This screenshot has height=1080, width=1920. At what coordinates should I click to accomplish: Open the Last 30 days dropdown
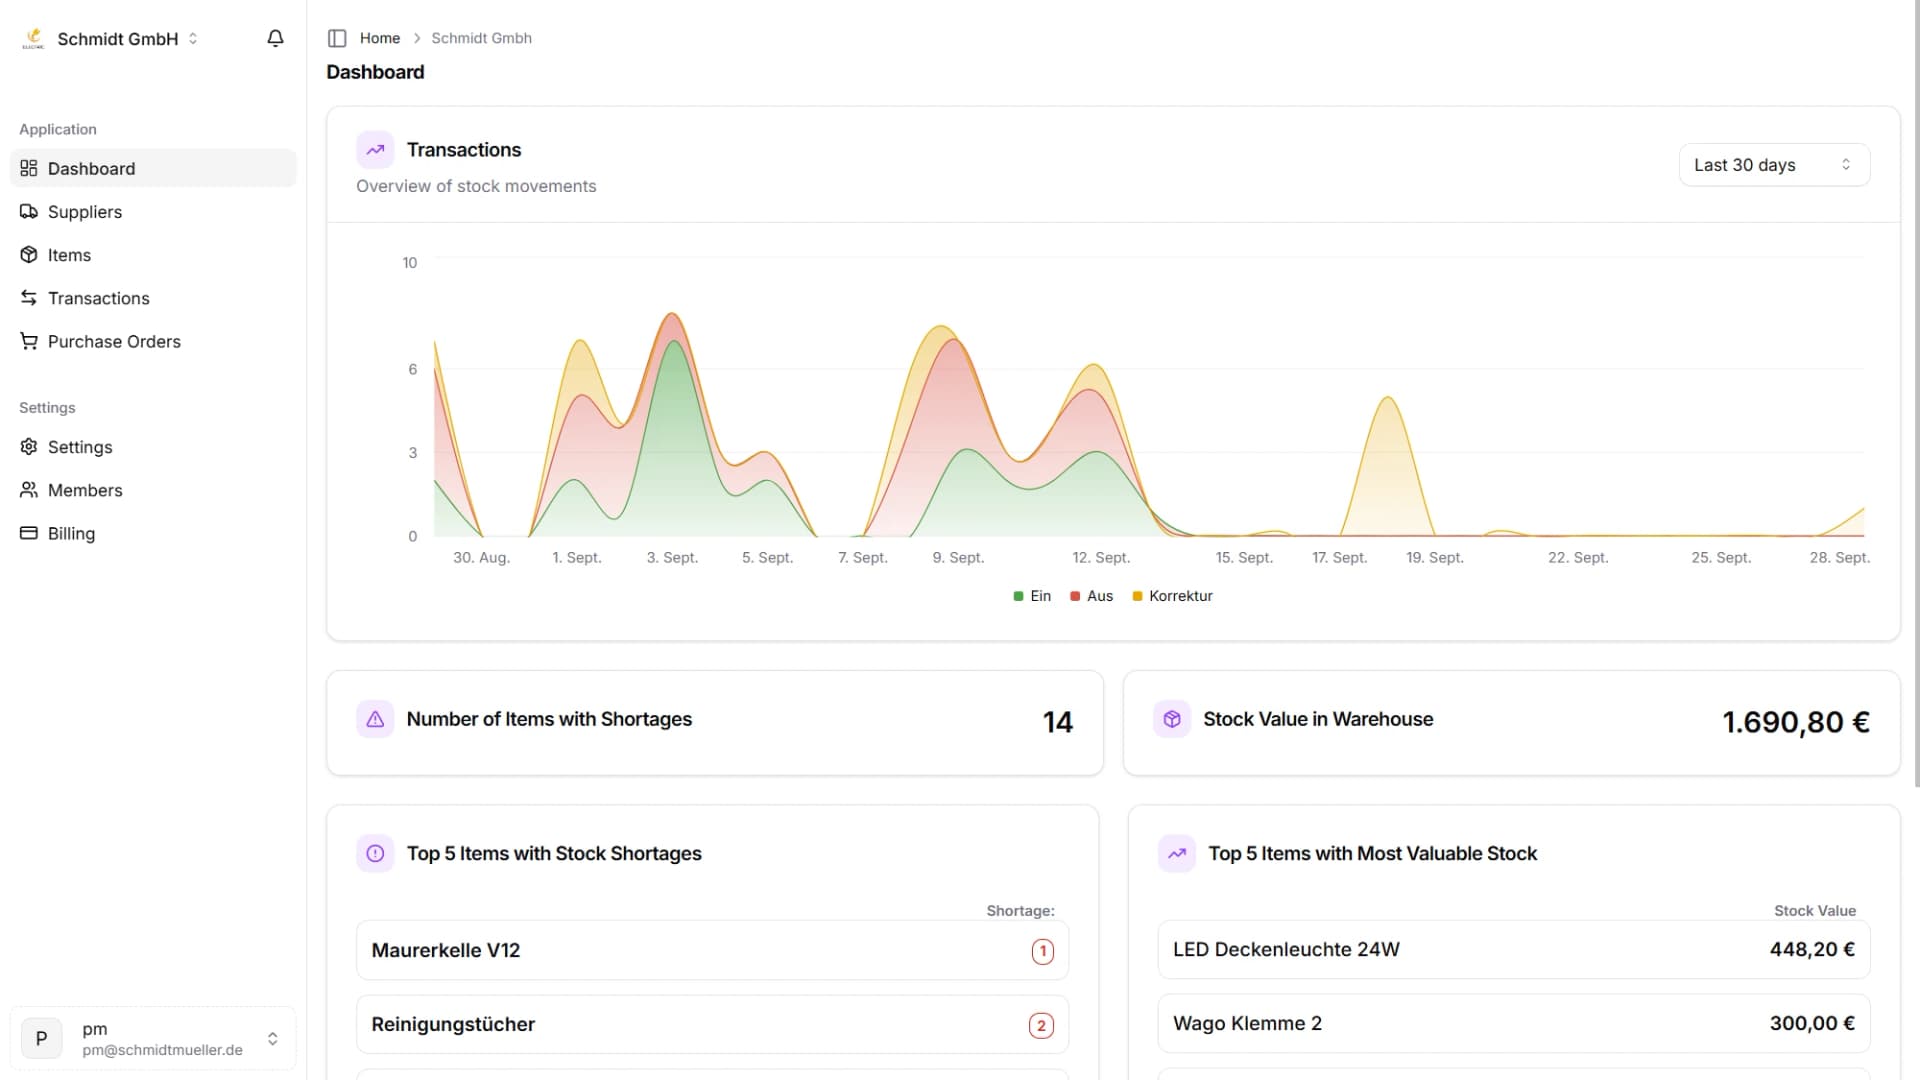click(x=1773, y=165)
